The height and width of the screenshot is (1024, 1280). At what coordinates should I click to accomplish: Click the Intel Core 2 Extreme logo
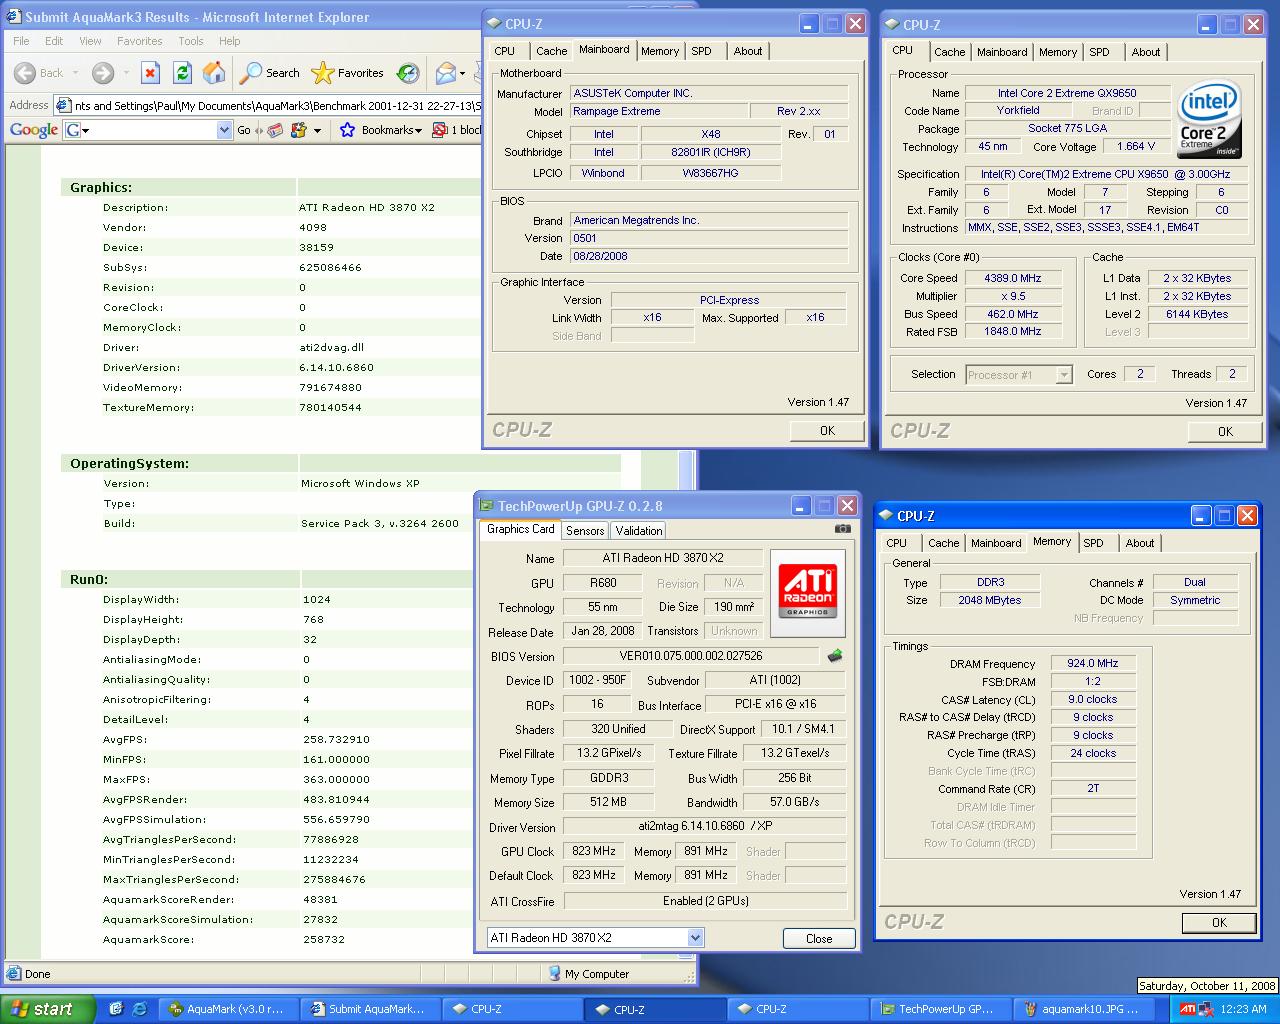tap(1209, 119)
